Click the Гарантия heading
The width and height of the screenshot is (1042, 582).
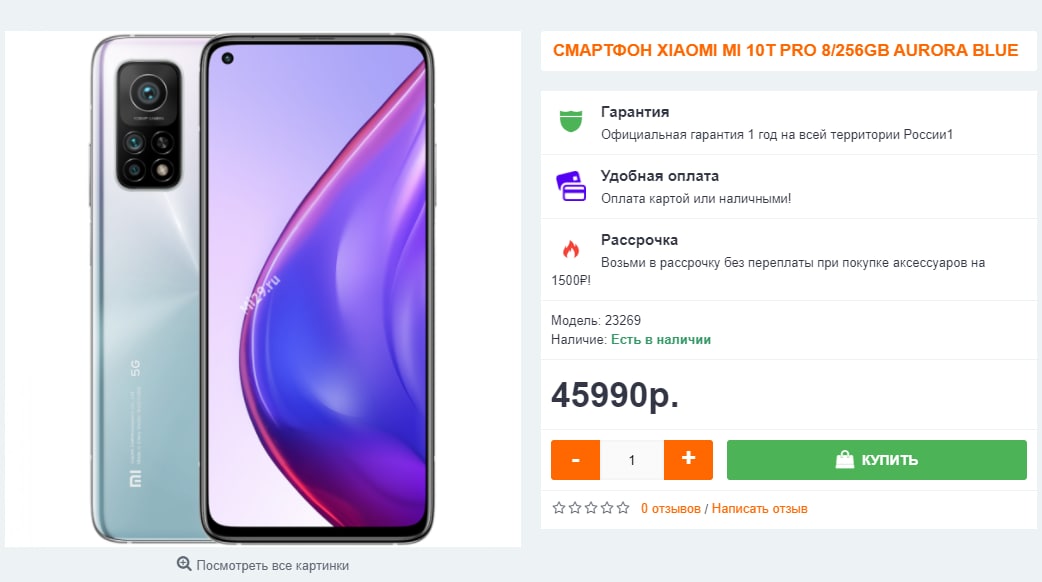(635, 112)
